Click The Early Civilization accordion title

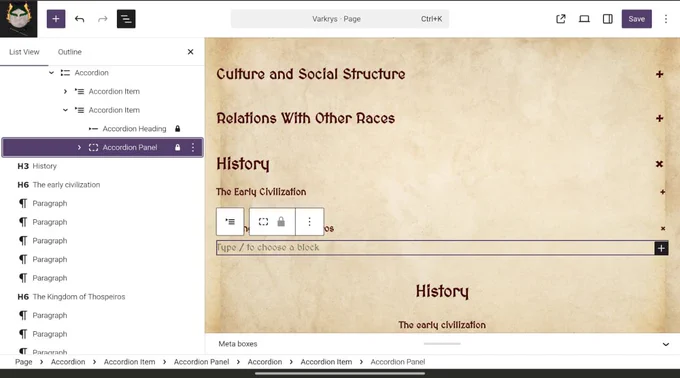pos(261,192)
